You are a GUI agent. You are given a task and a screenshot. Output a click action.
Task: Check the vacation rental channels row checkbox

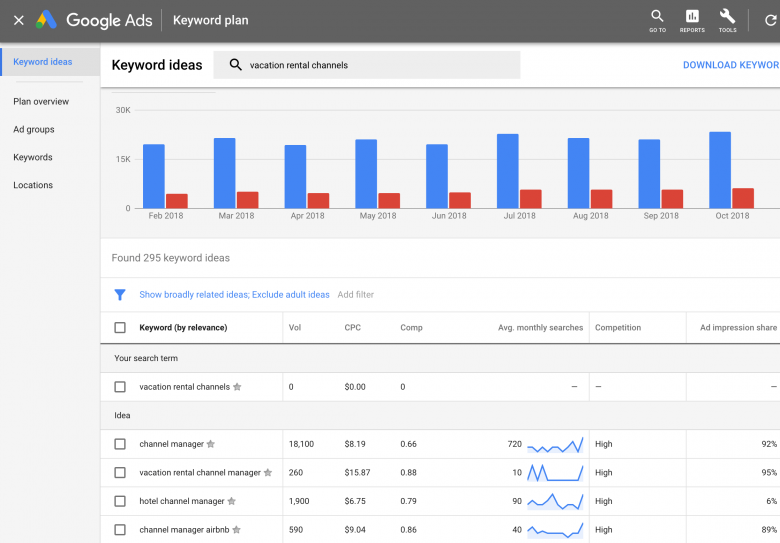pos(120,387)
